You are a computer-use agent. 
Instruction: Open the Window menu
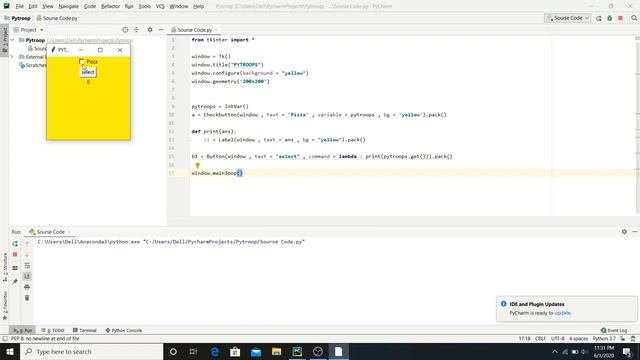pyautogui.click(x=178, y=7)
